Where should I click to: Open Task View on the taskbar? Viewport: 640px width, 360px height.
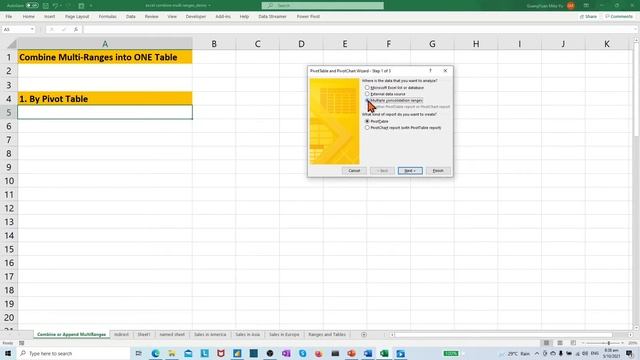pyautogui.click(x=139, y=353)
